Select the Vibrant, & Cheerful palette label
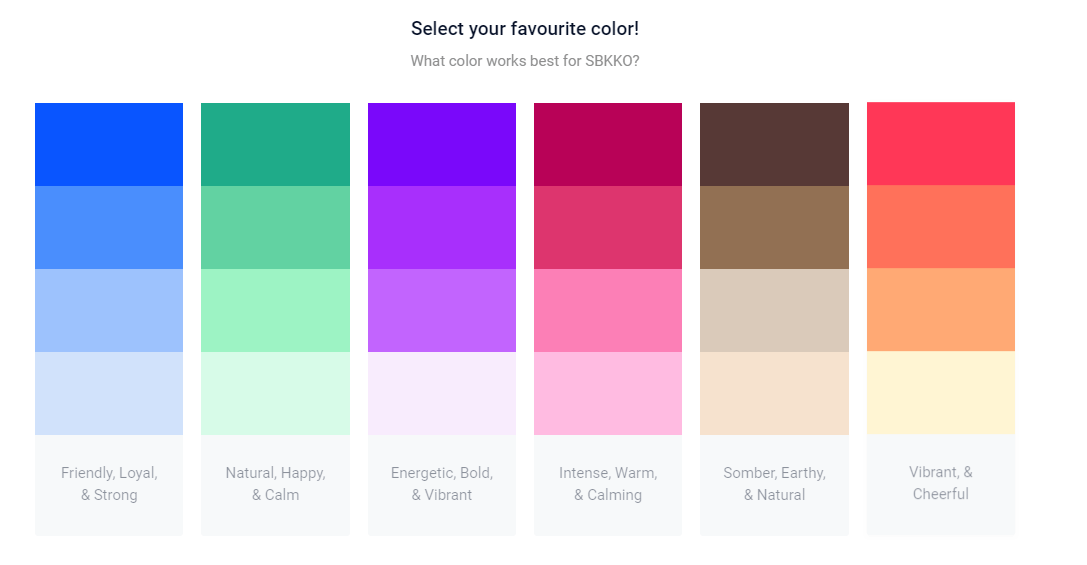The image size is (1087, 565). pos(940,483)
